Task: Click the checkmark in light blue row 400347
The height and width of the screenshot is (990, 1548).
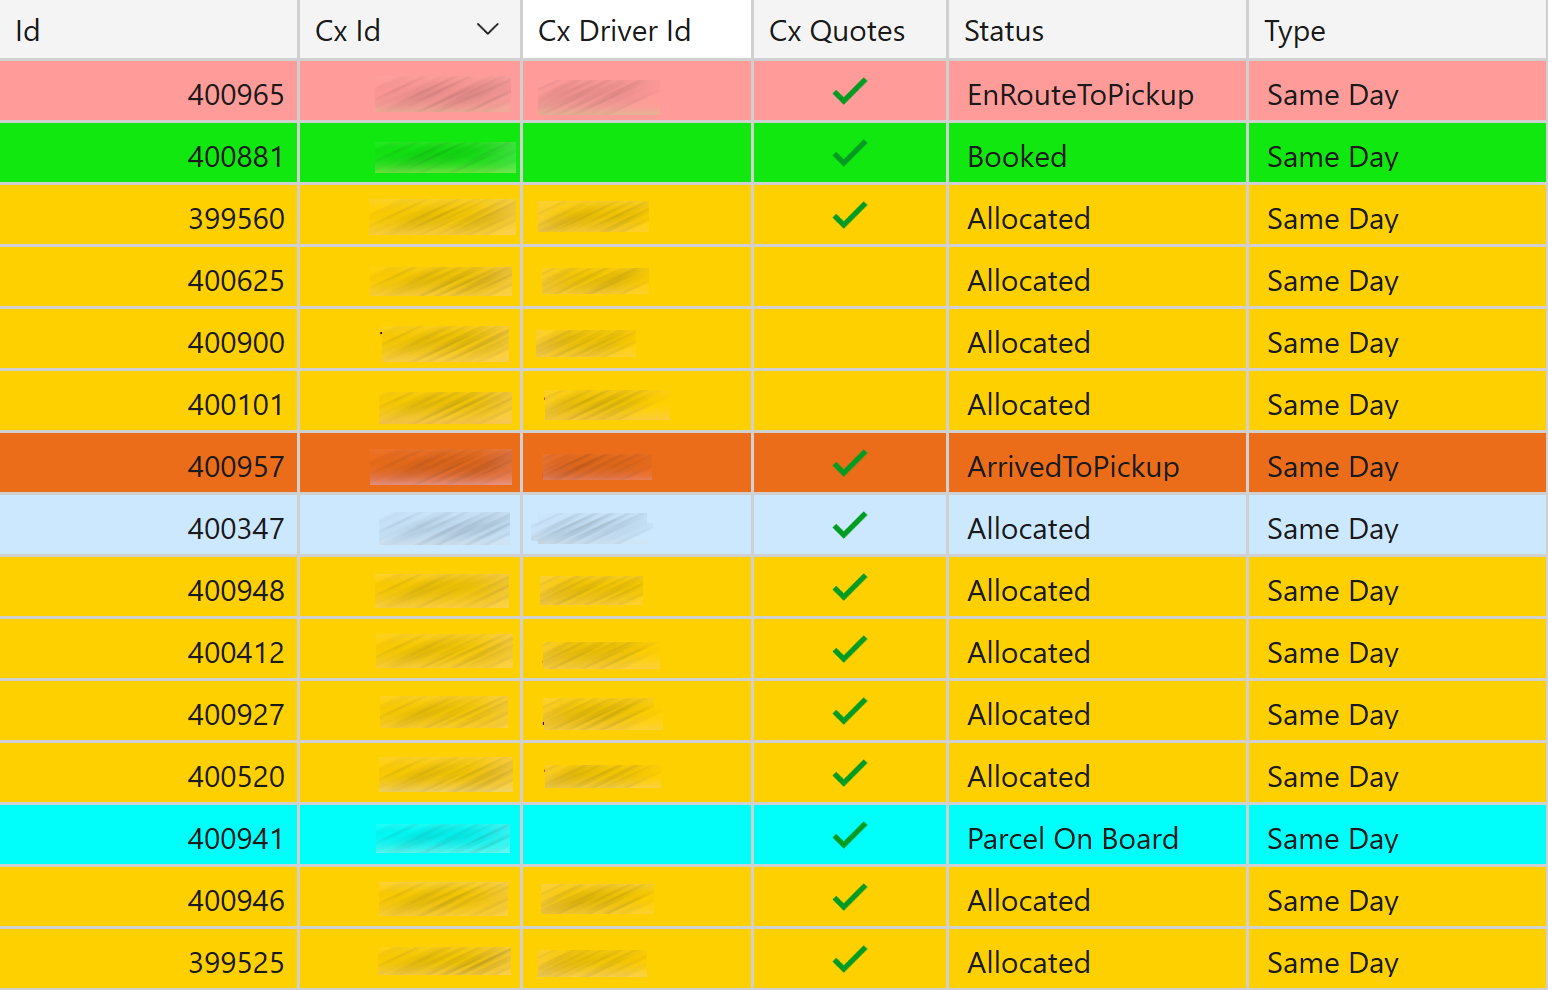Action: (x=849, y=526)
